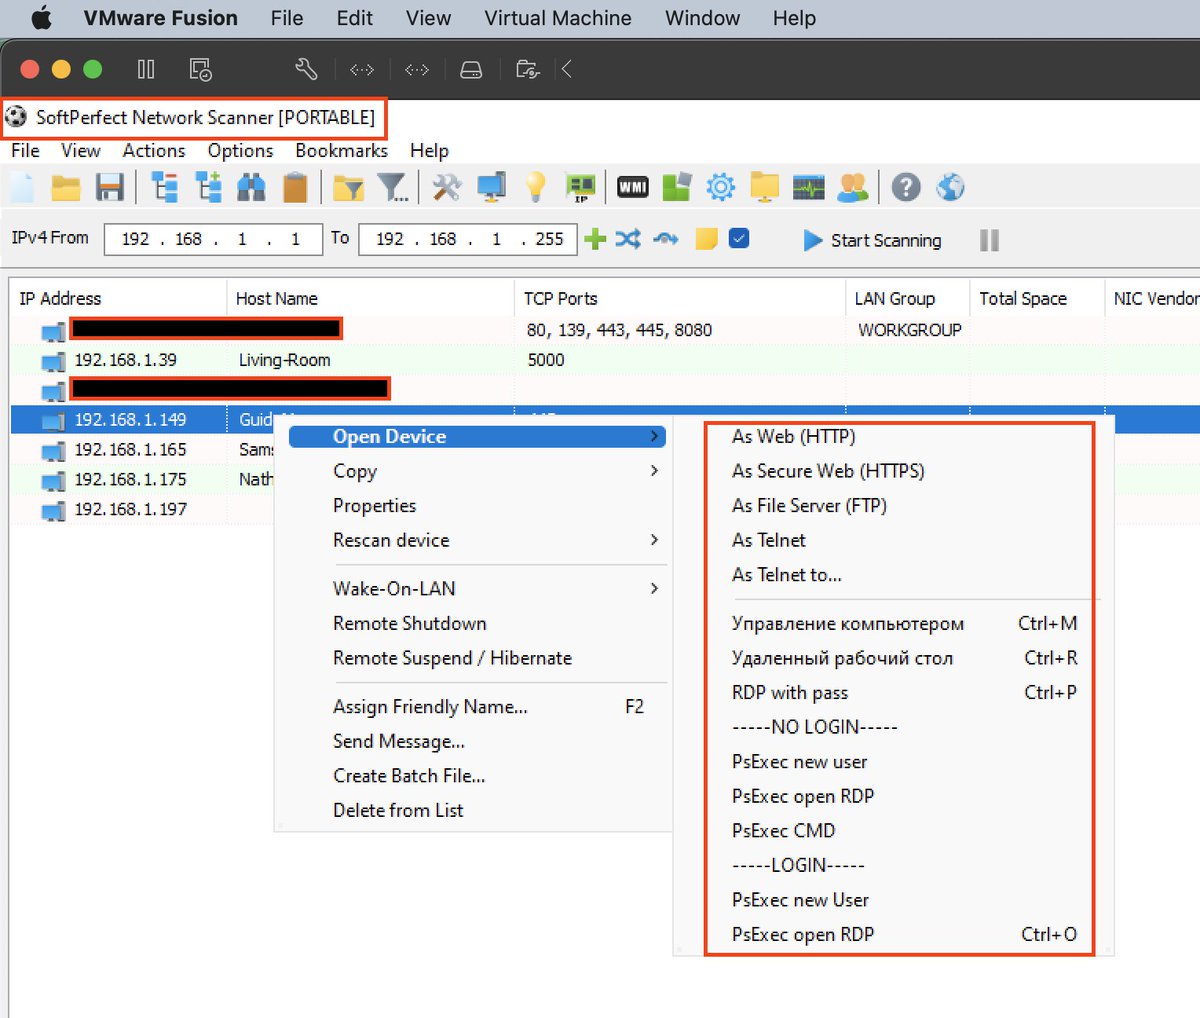Click the green plus add range icon

[x=595, y=239]
